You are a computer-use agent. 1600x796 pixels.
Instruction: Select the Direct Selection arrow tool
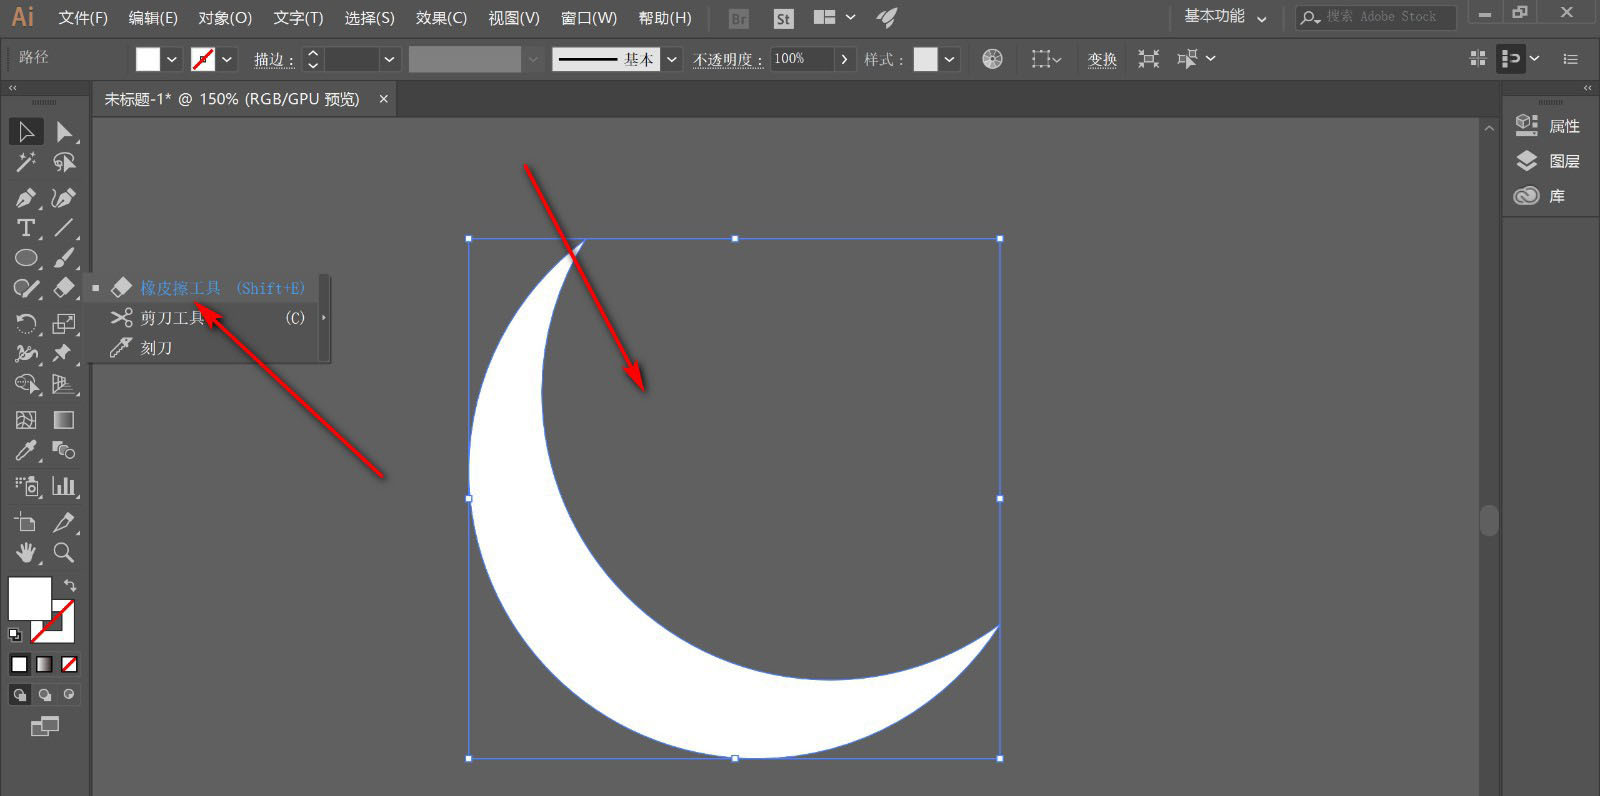click(x=63, y=132)
